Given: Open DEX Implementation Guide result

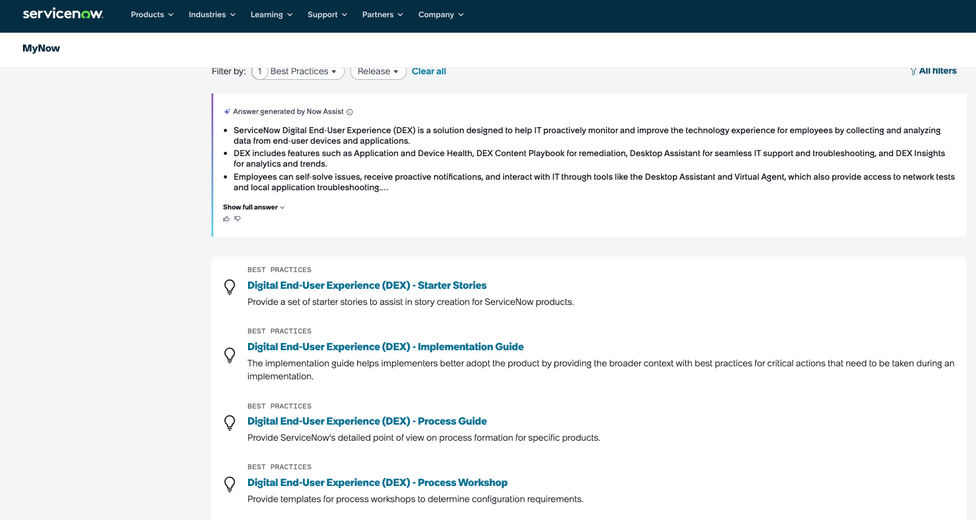Looking at the screenshot, I should pyautogui.click(x=385, y=347).
